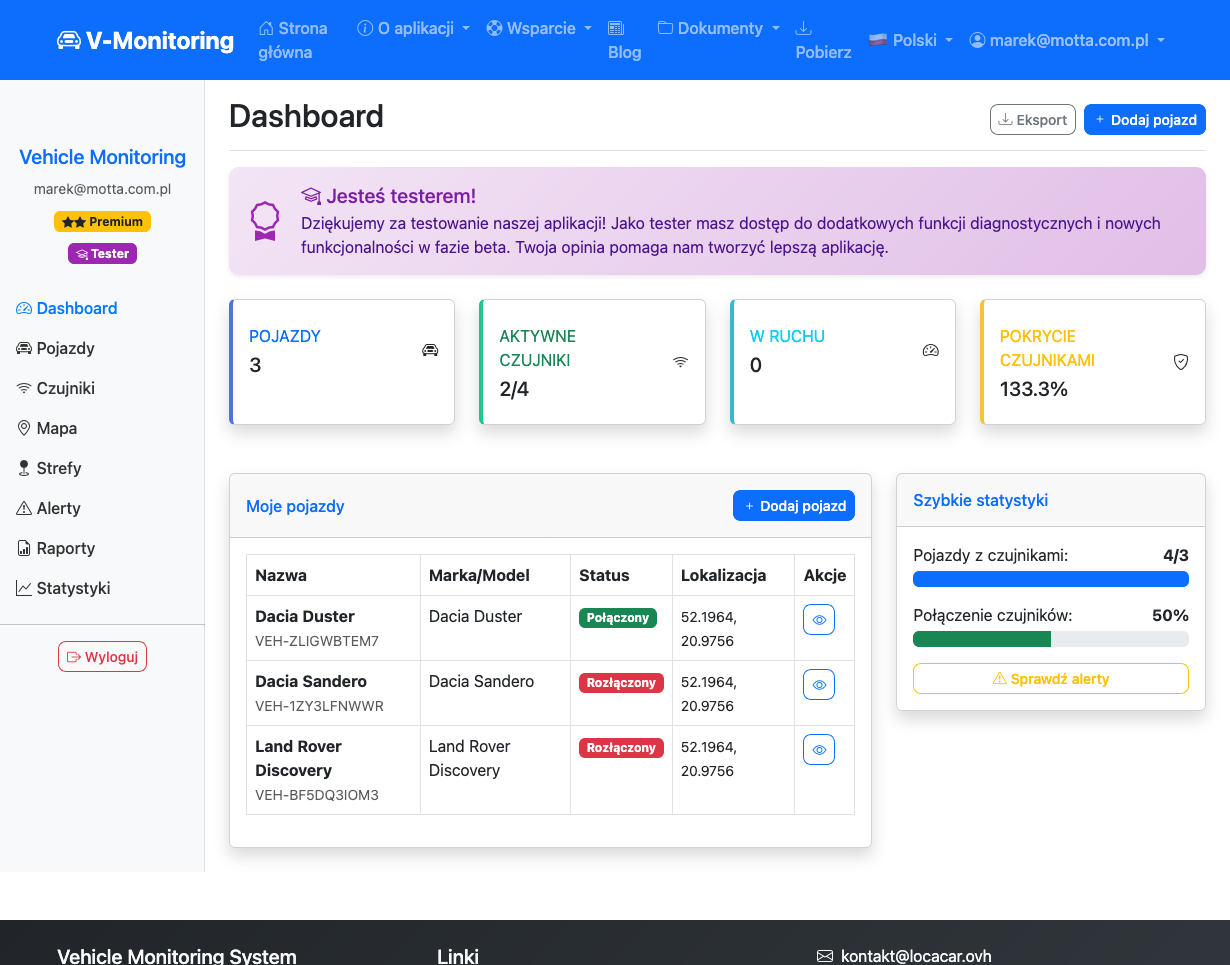The image size is (1230, 965).
Task: Expand the O aplikacji dropdown menu
Action: click(x=414, y=28)
